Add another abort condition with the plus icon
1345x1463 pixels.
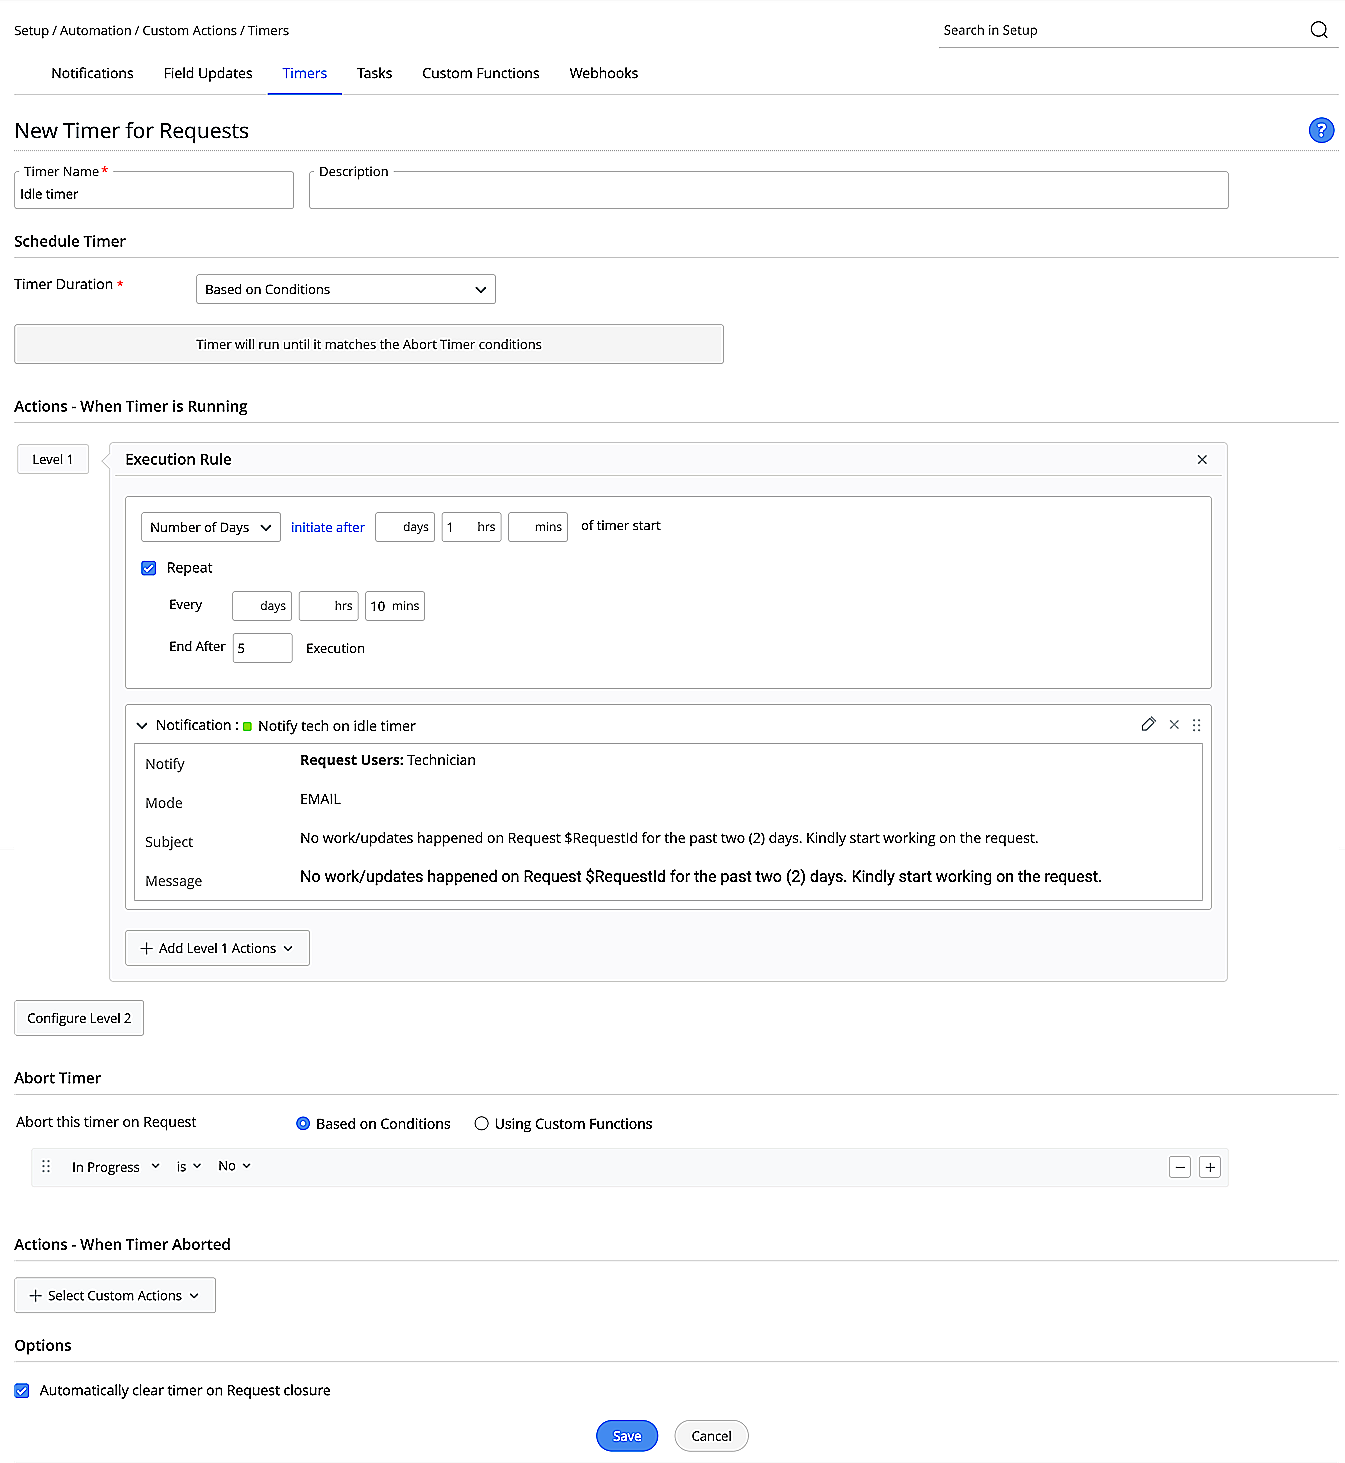tap(1210, 1166)
